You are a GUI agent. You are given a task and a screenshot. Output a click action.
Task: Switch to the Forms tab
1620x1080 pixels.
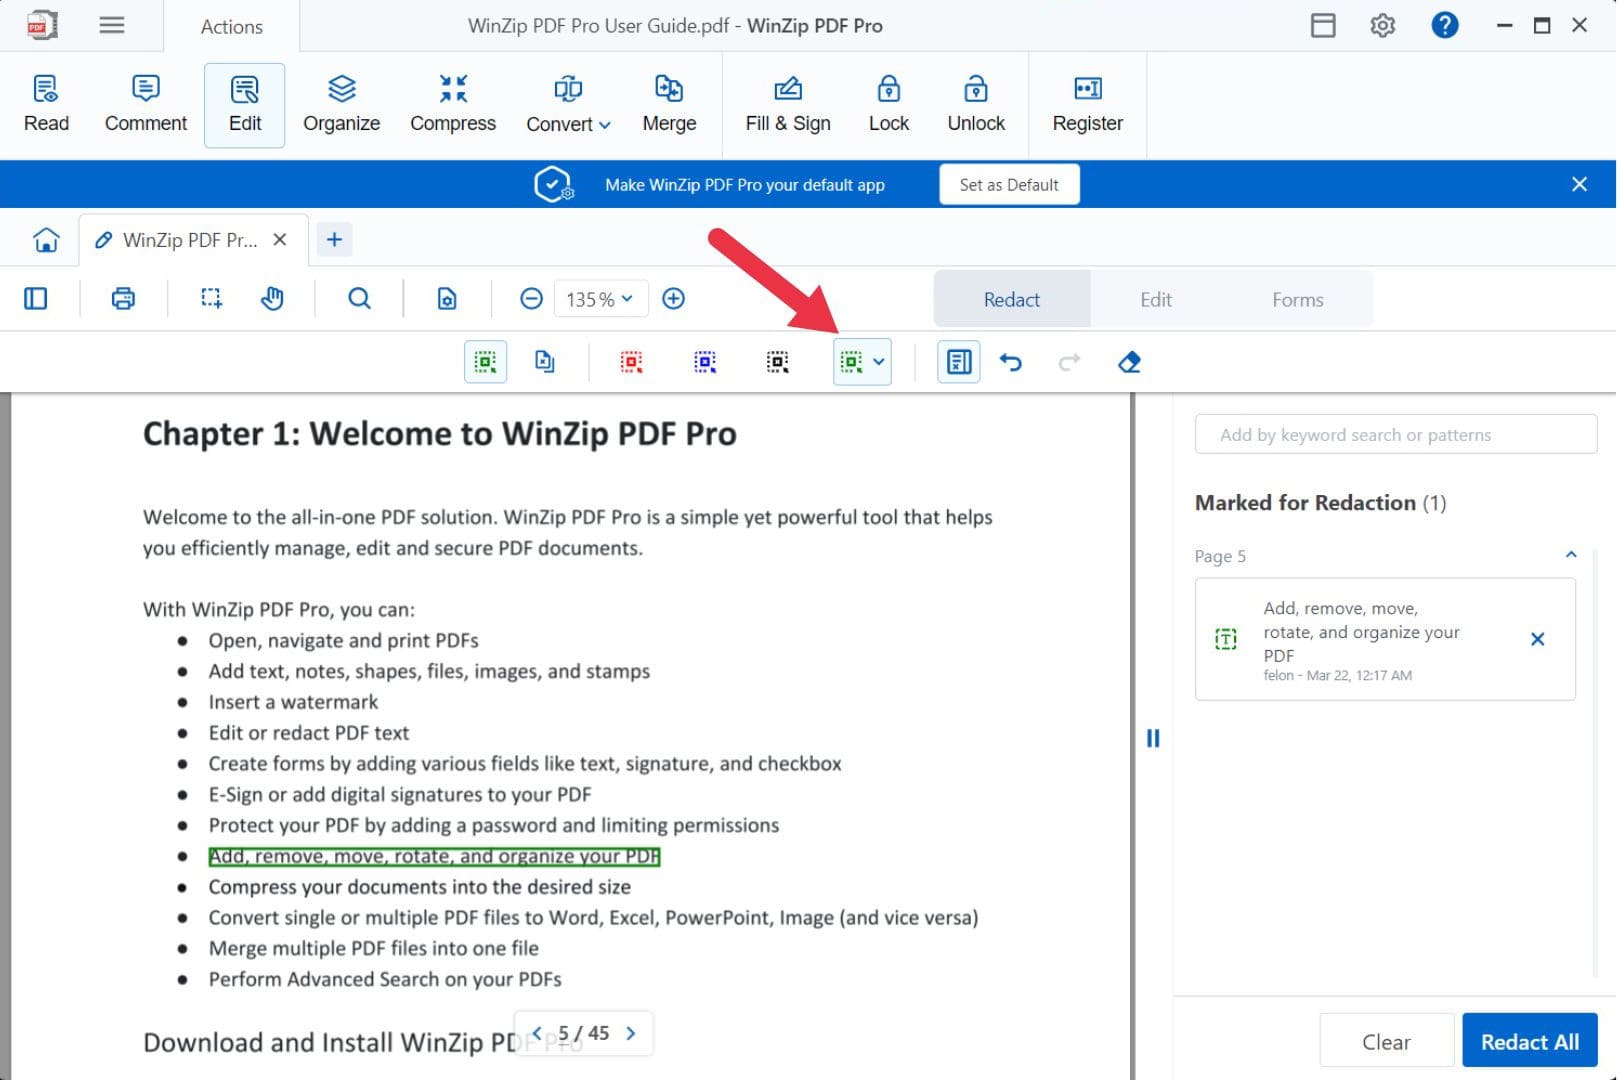pyautogui.click(x=1297, y=300)
